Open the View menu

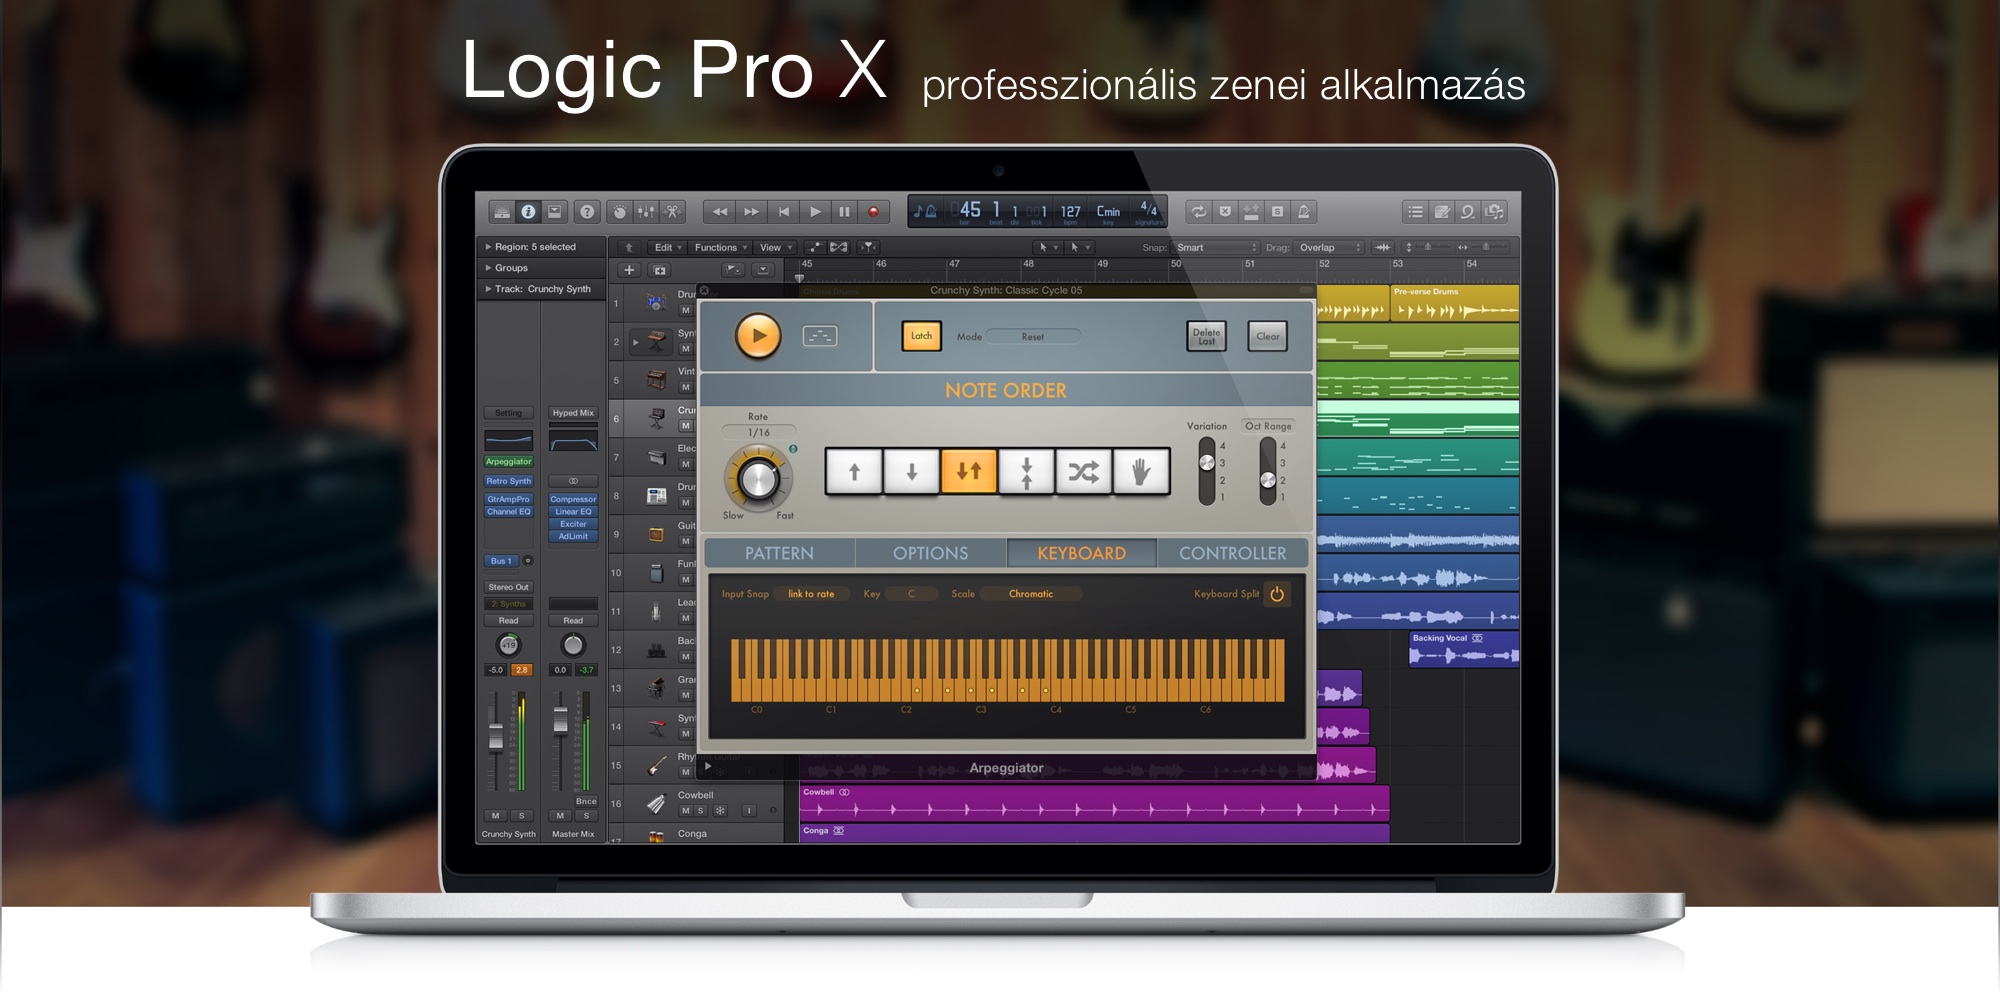coord(775,247)
